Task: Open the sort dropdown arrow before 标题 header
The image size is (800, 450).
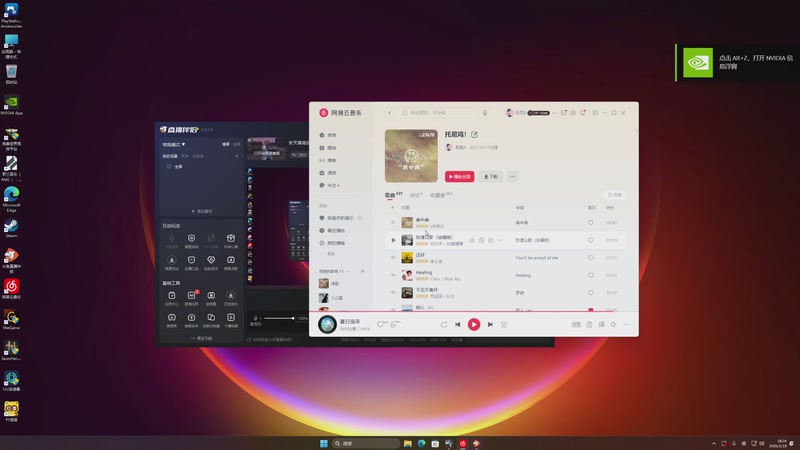Action: coord(392,208)
